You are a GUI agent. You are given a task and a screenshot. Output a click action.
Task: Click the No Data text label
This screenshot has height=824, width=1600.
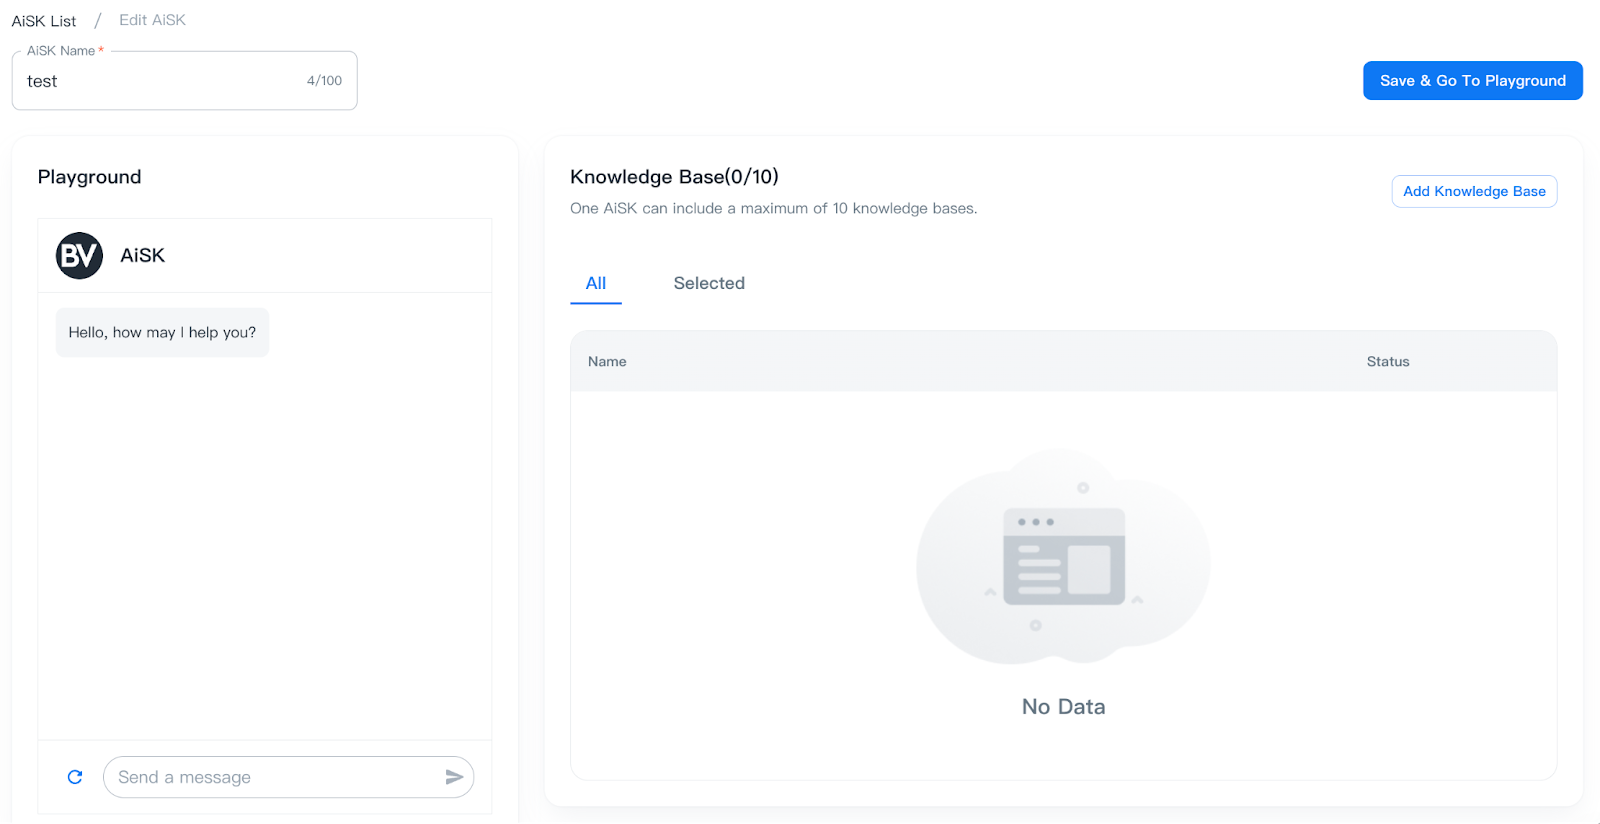click(x=1063, y=707)
